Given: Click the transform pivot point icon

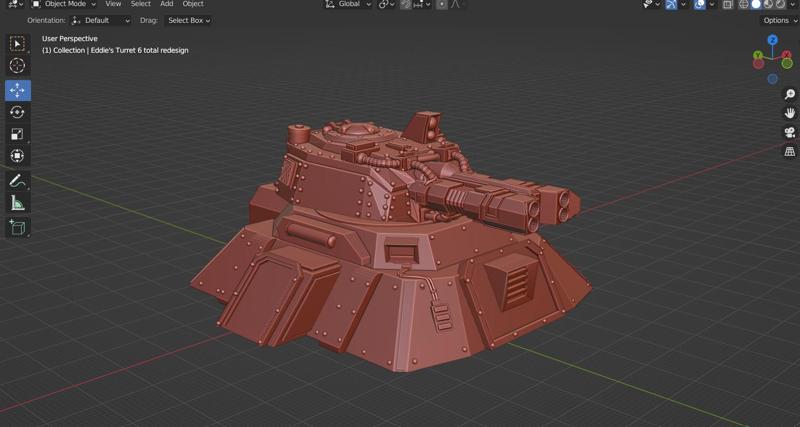Looking at the screenshot, I should point(384,4).
